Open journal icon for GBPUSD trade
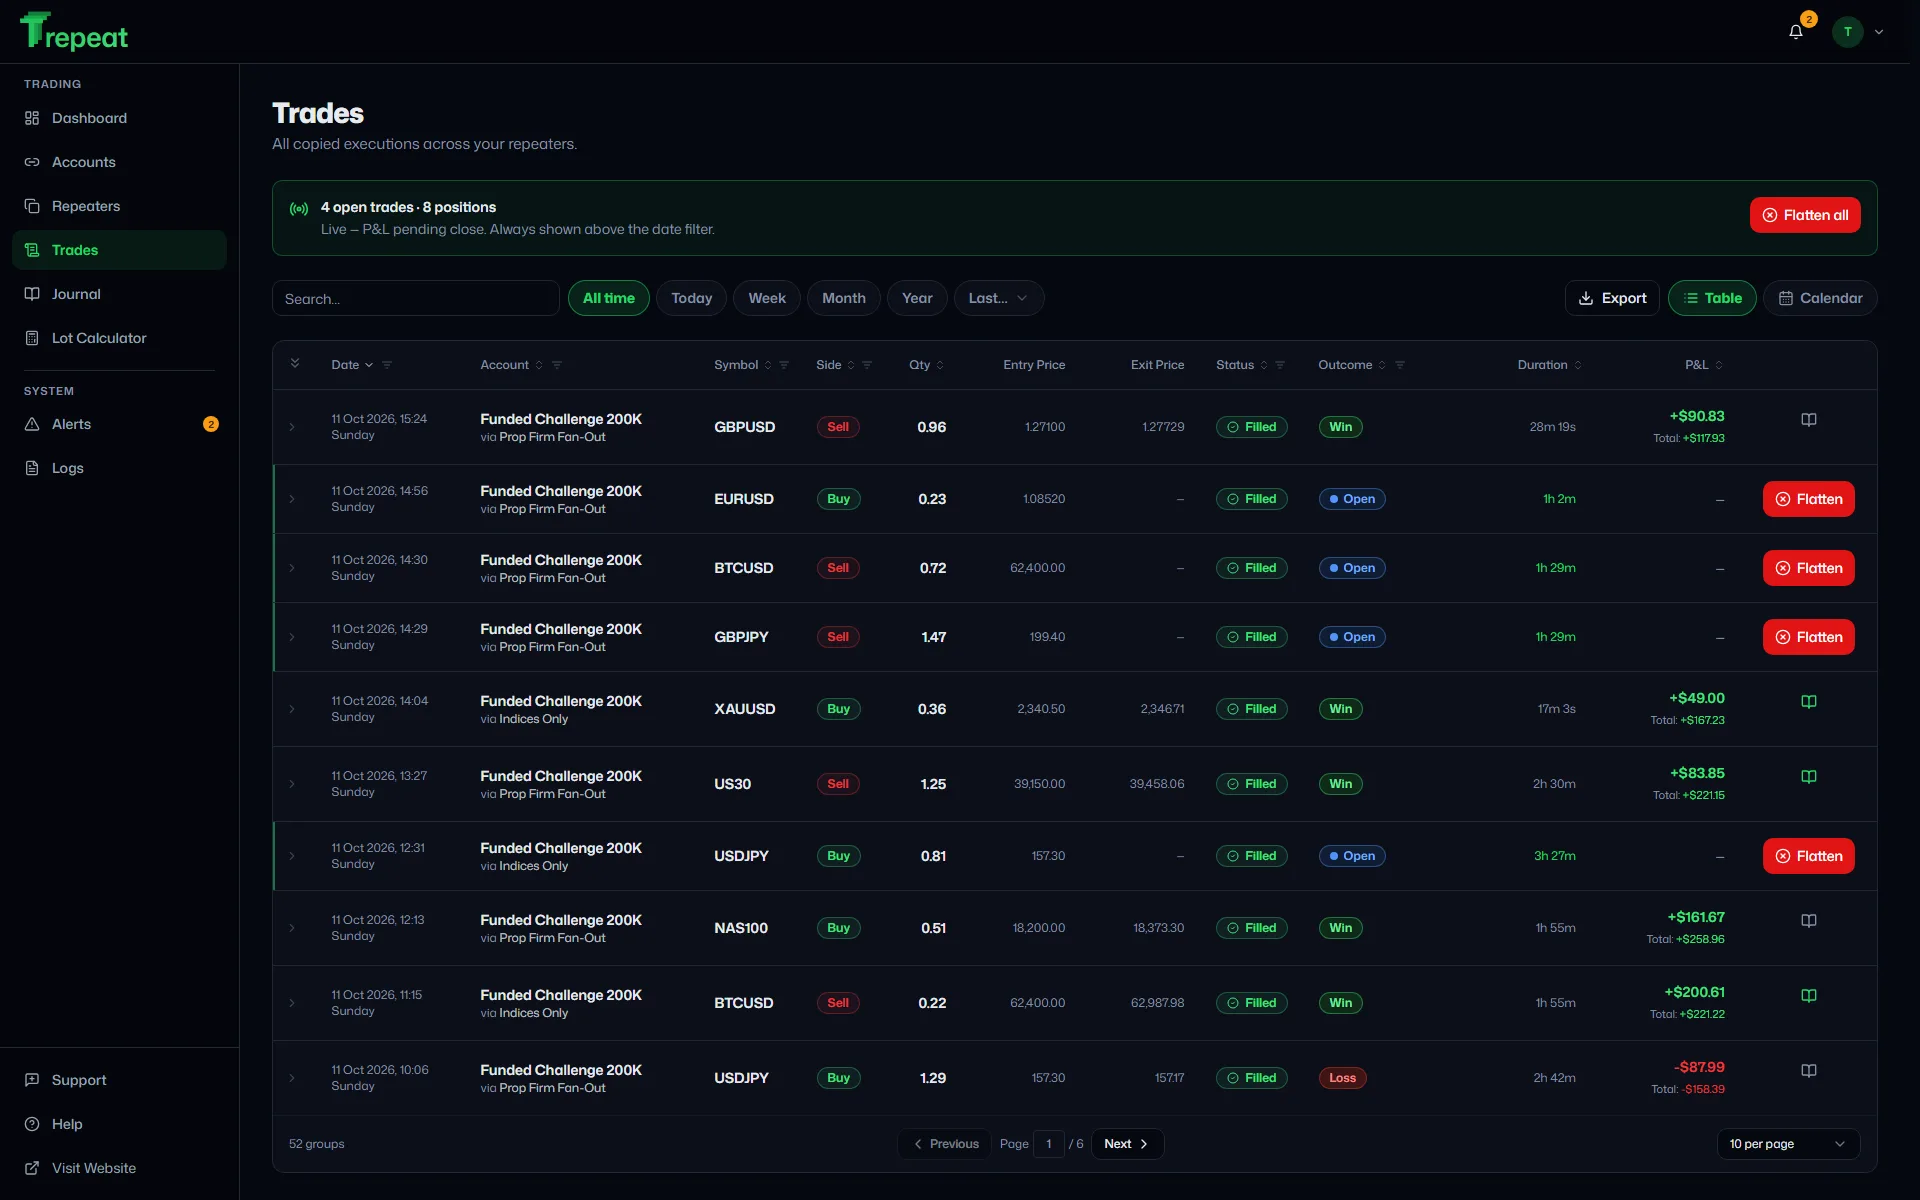1920x1200 pixels. point(1809,420)
